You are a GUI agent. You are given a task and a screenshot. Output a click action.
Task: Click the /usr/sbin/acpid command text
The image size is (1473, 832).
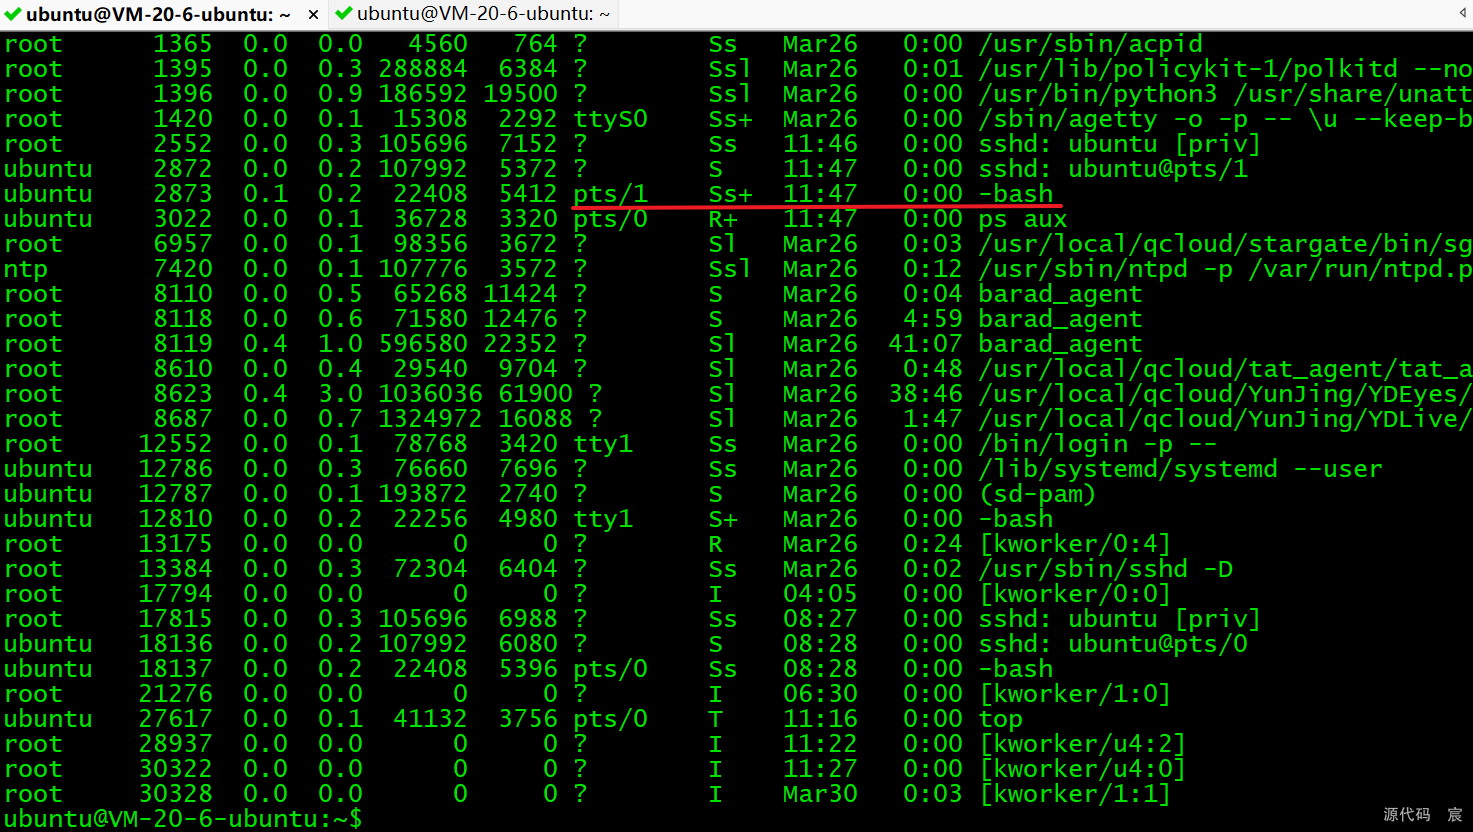coord(1090,44)
